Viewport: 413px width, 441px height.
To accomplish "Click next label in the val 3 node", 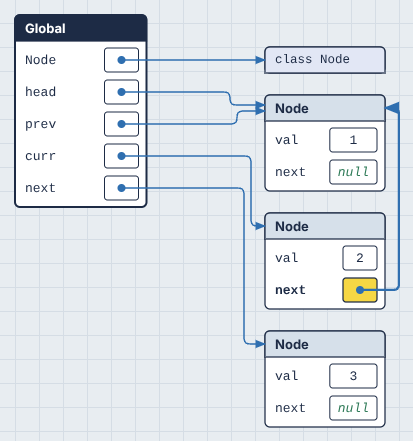I will tap(290, 408).
